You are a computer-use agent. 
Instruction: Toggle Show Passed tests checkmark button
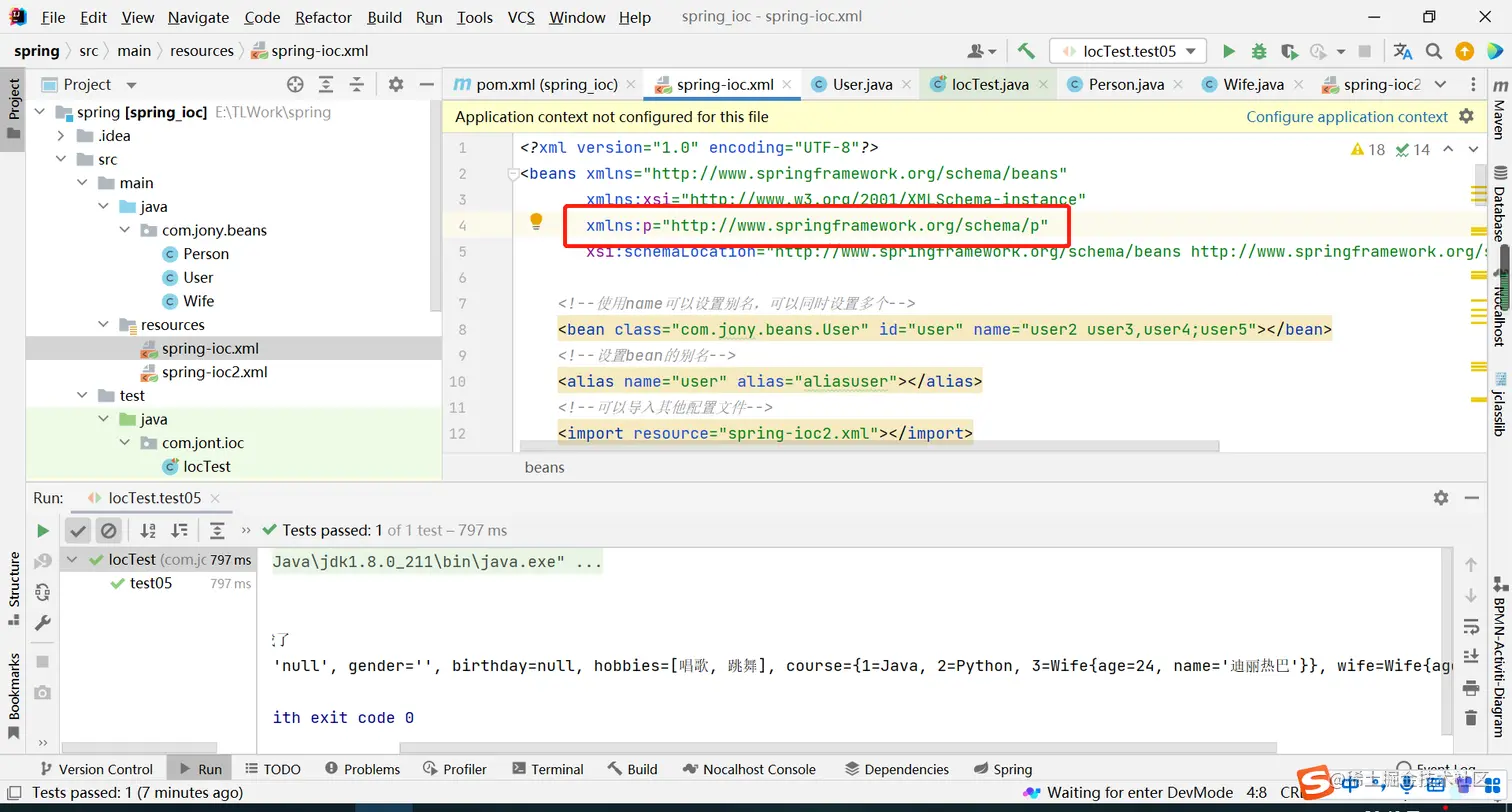click(x=78, y=531)
